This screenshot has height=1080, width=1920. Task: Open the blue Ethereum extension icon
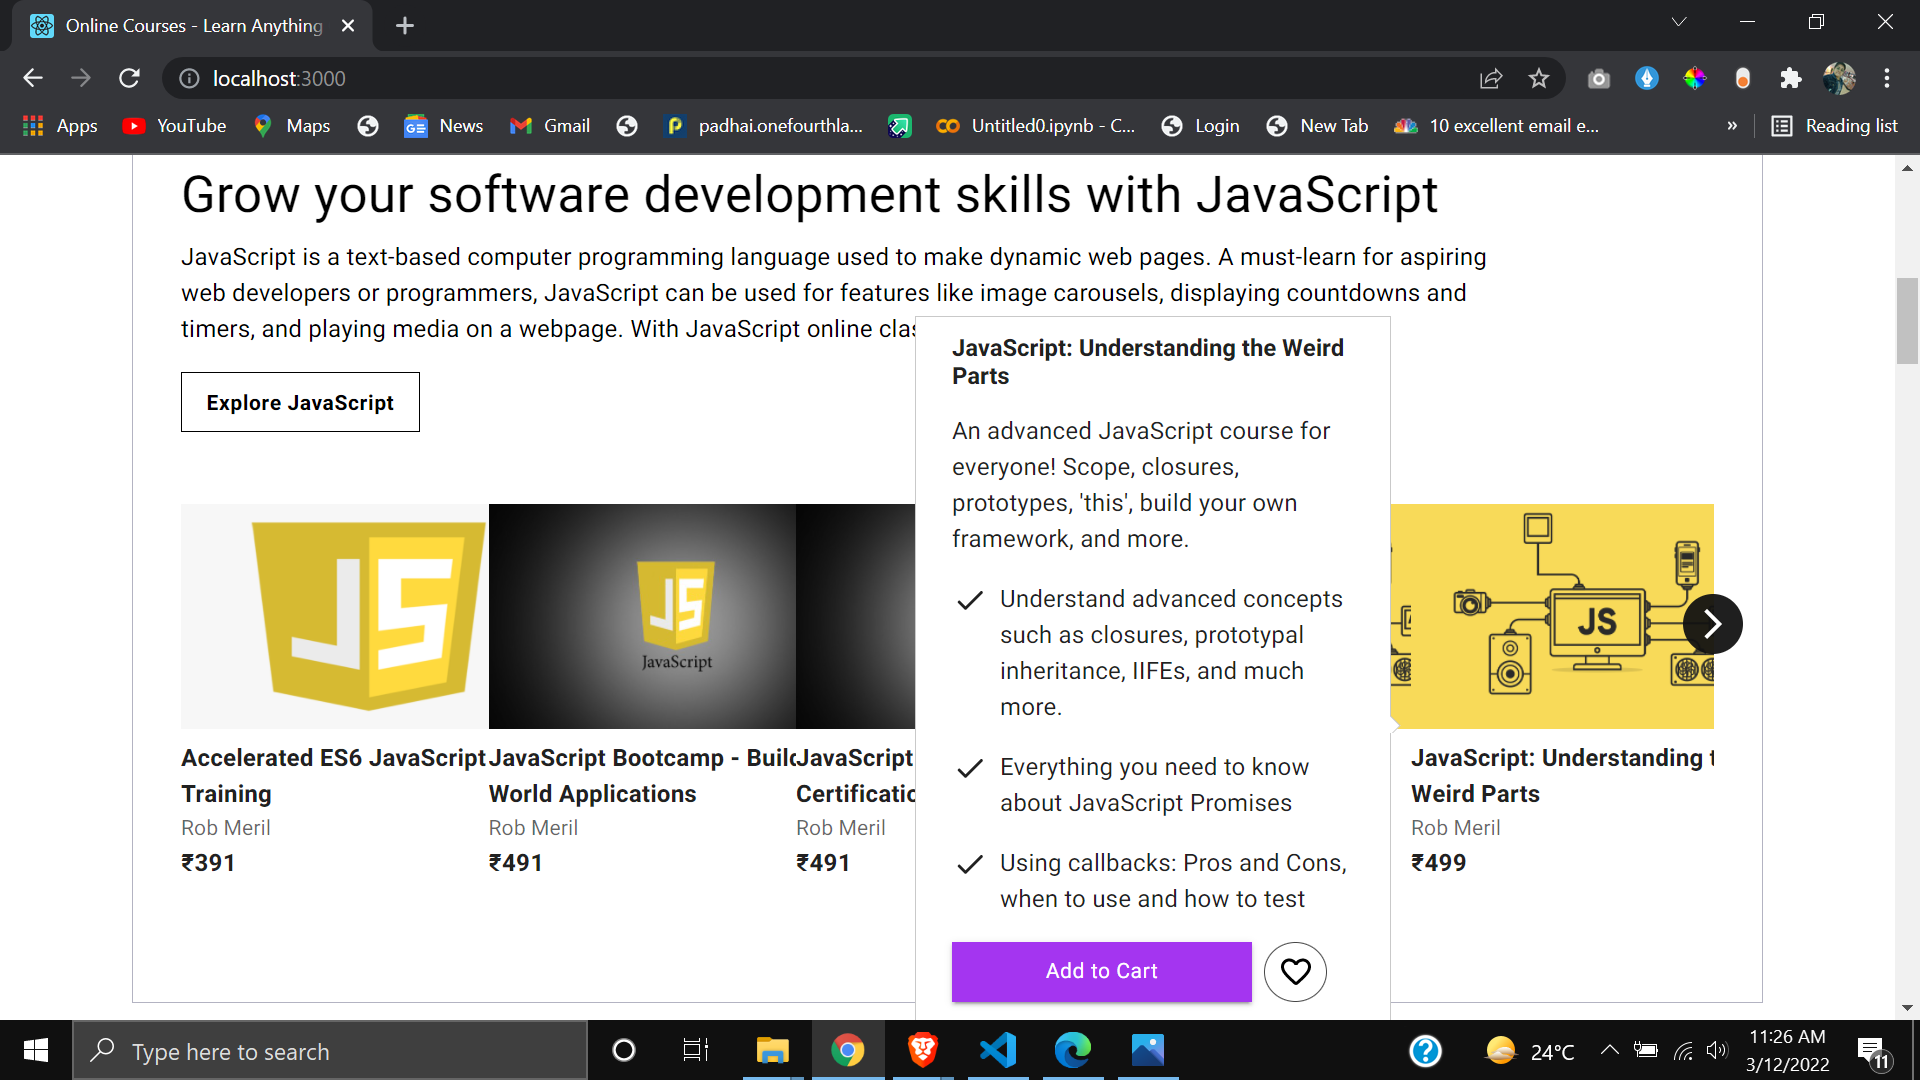(1647, 78)
